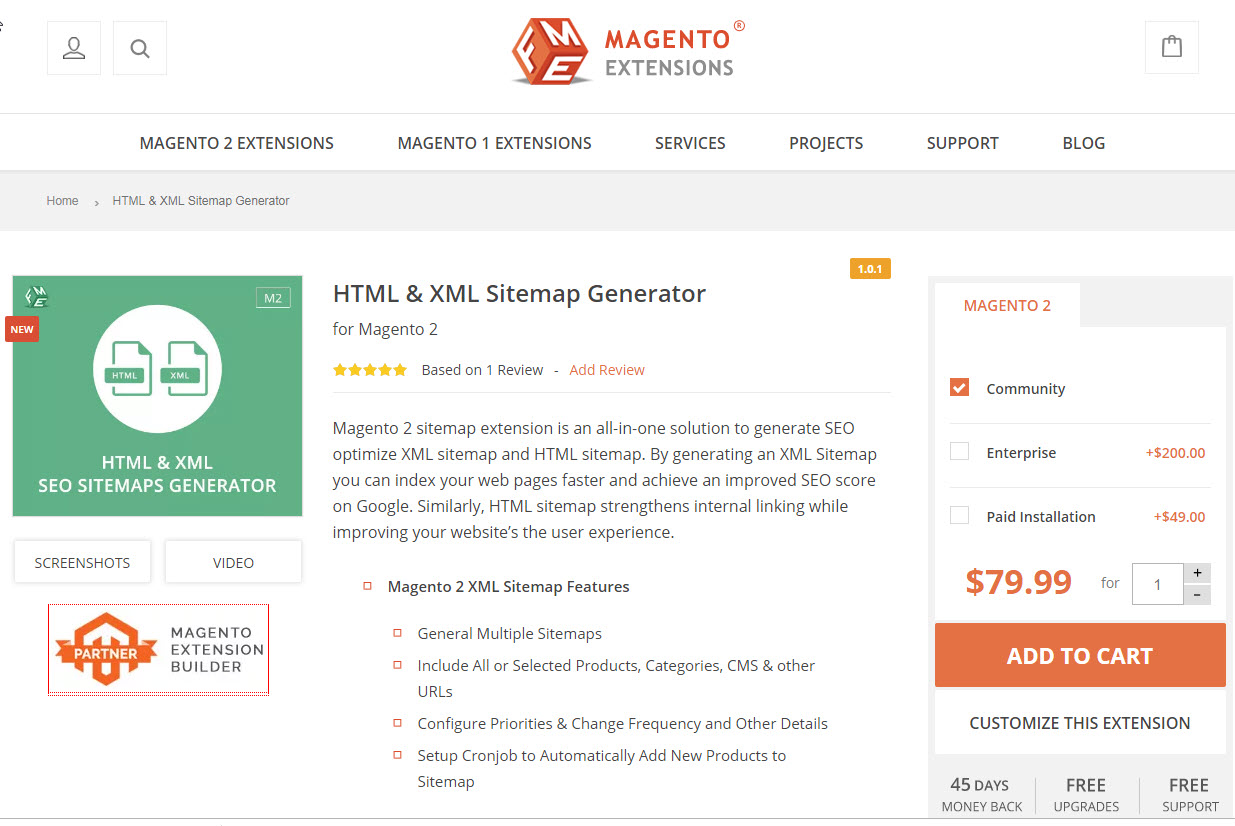Click the search magnifier icon
Viewport: 1235px width, 826px height.
(x=140, y=48)
